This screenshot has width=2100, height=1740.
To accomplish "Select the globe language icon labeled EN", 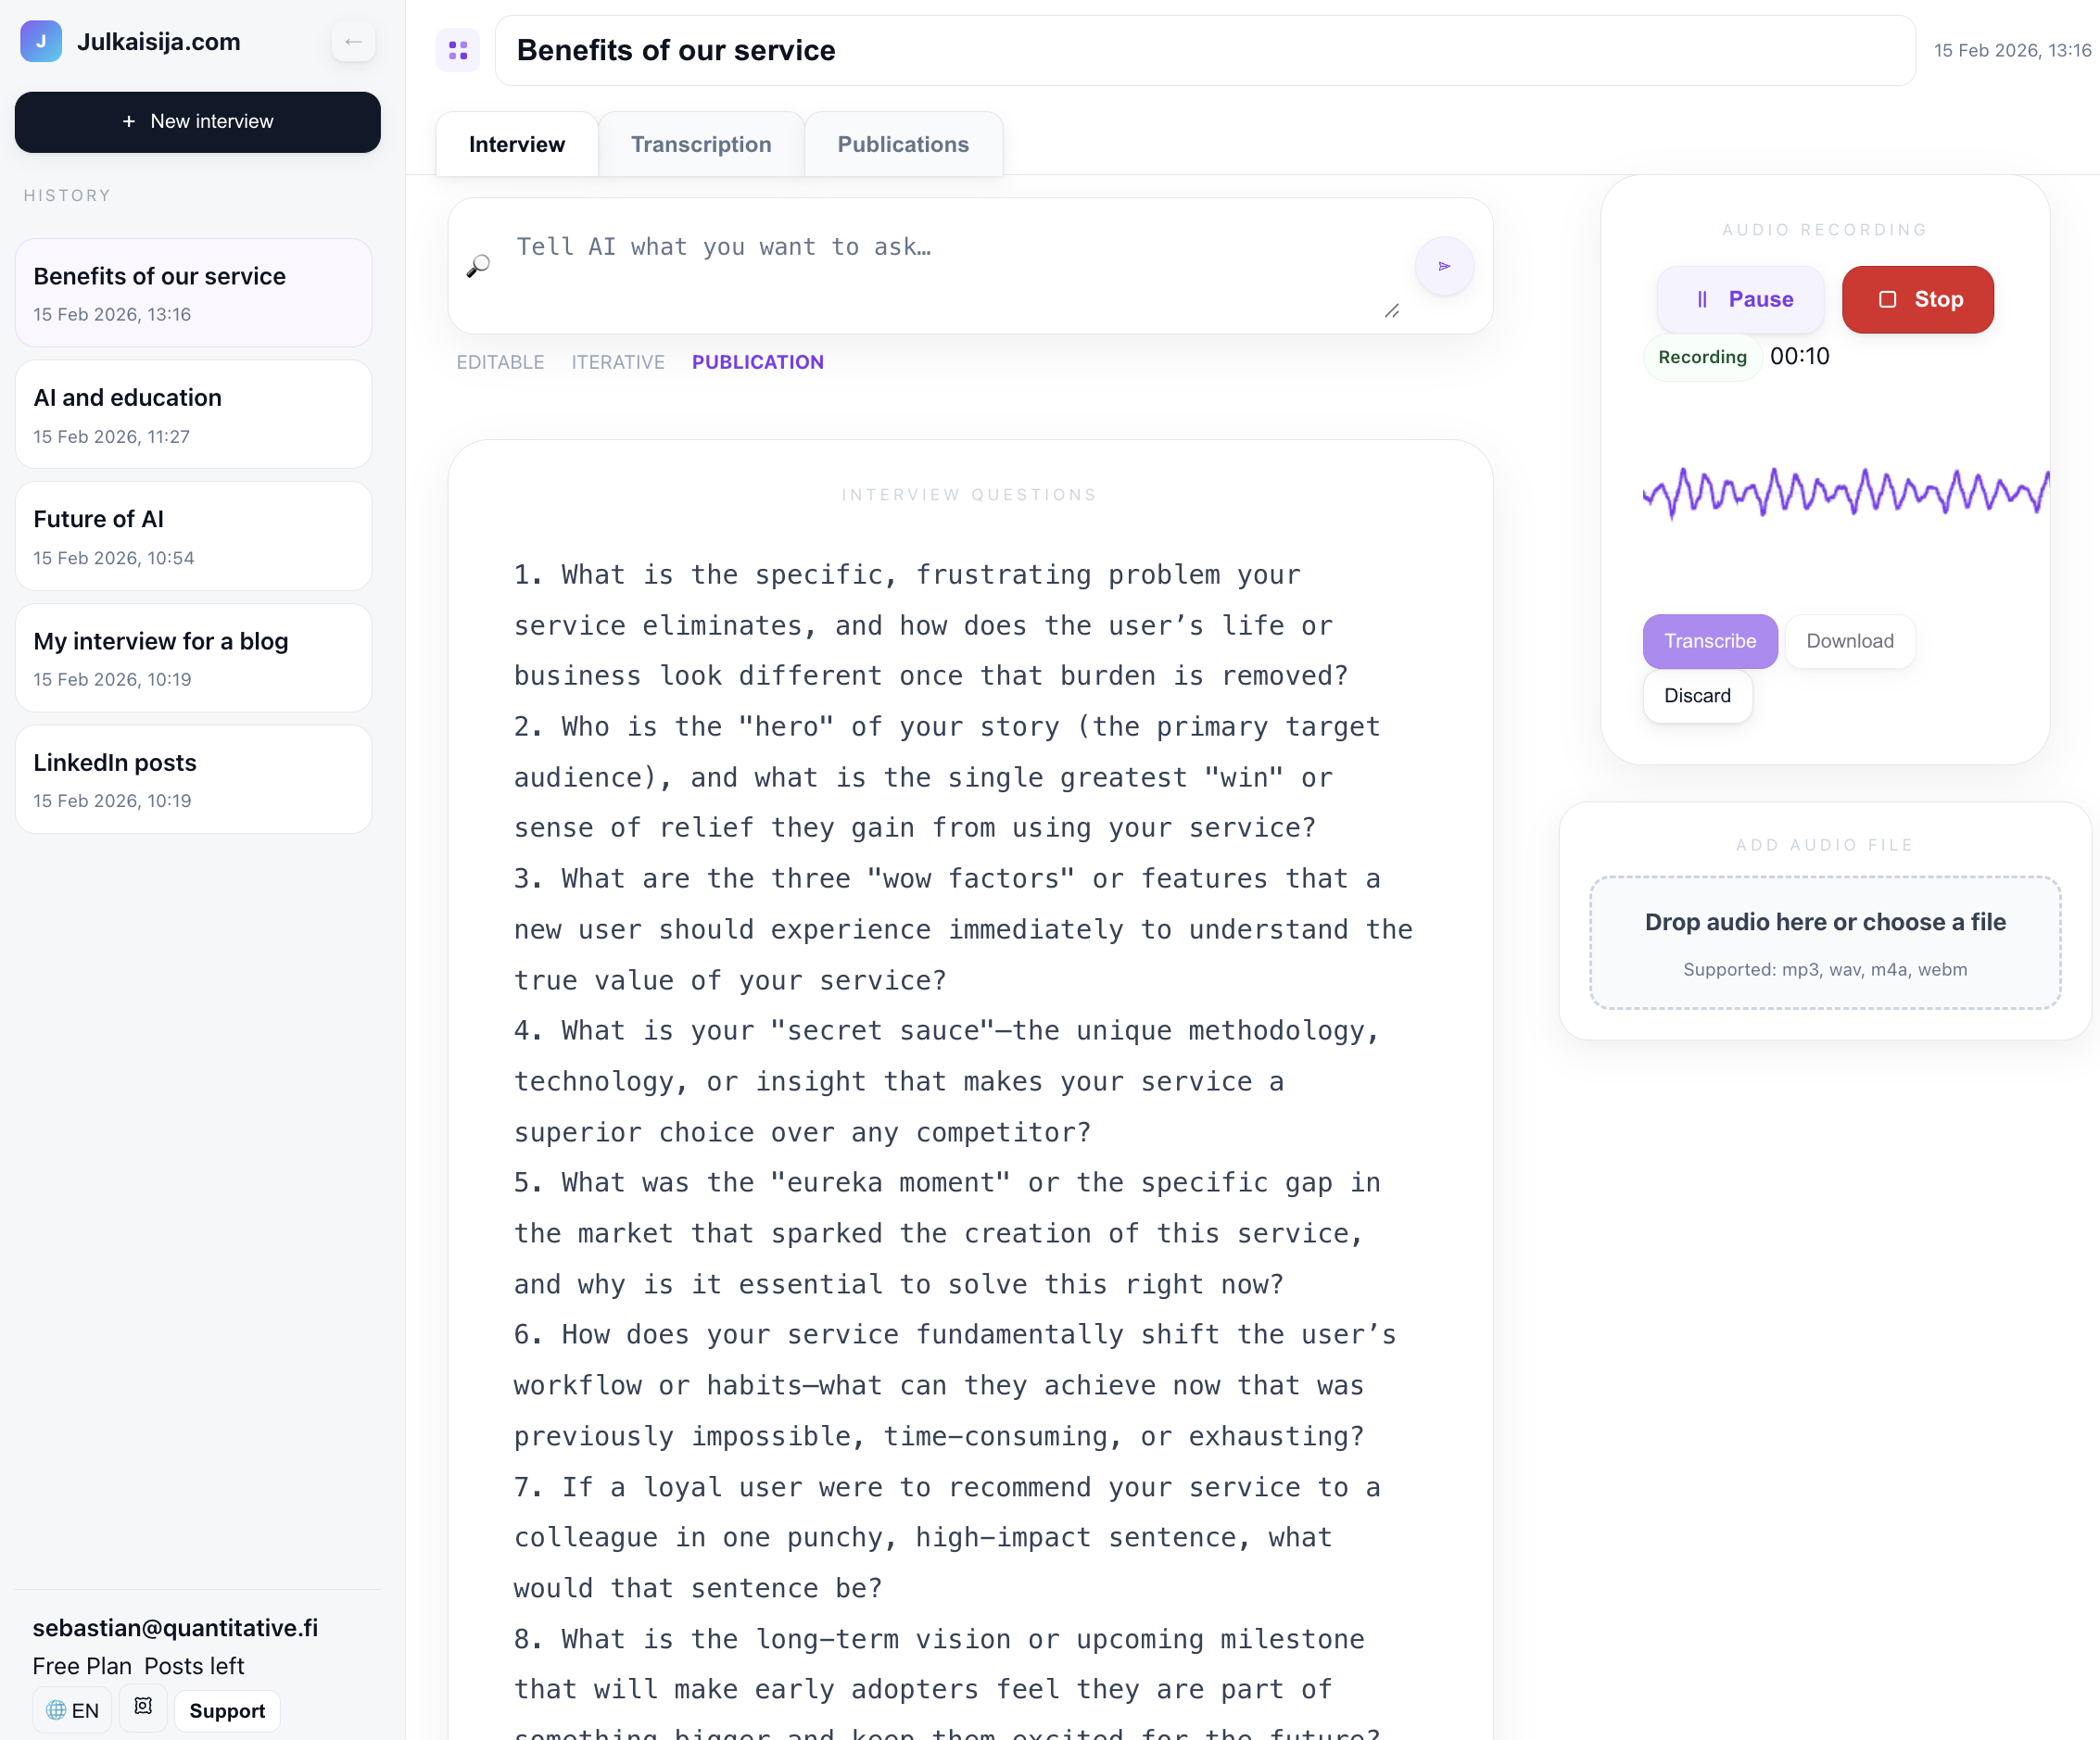I will click(x=71, y=1710).
